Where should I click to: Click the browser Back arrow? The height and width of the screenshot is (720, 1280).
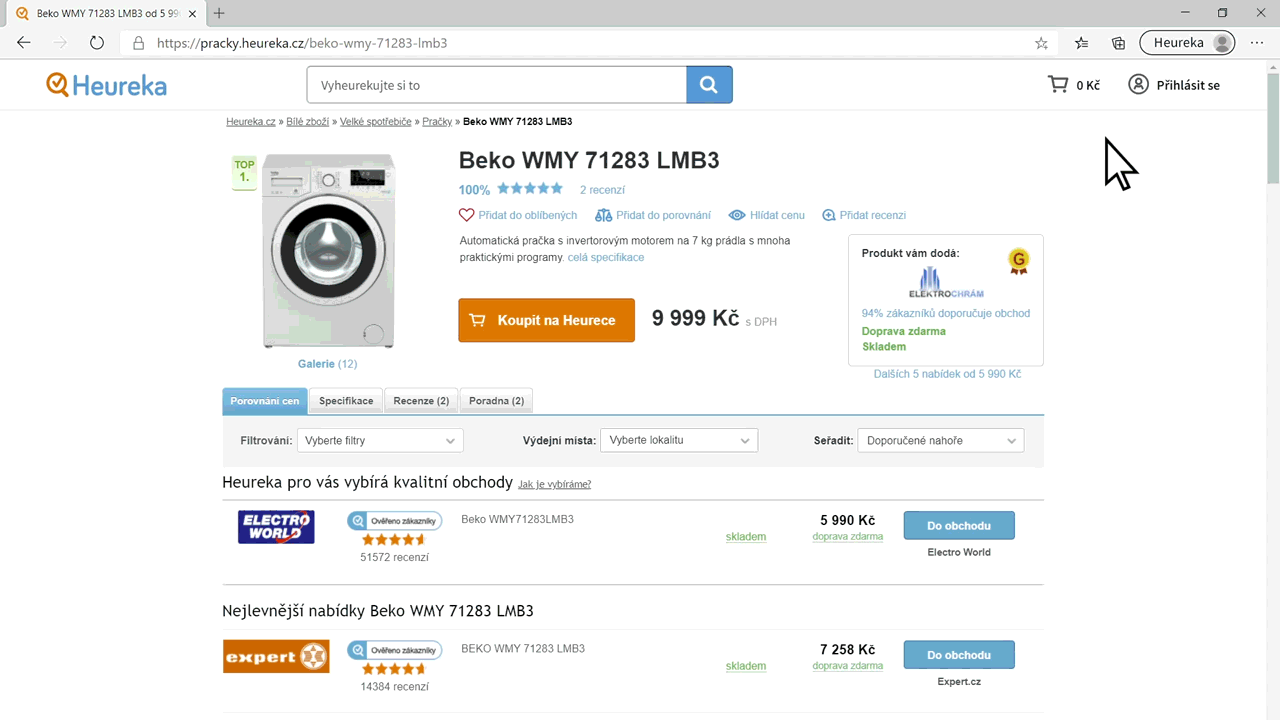(24, 43)
